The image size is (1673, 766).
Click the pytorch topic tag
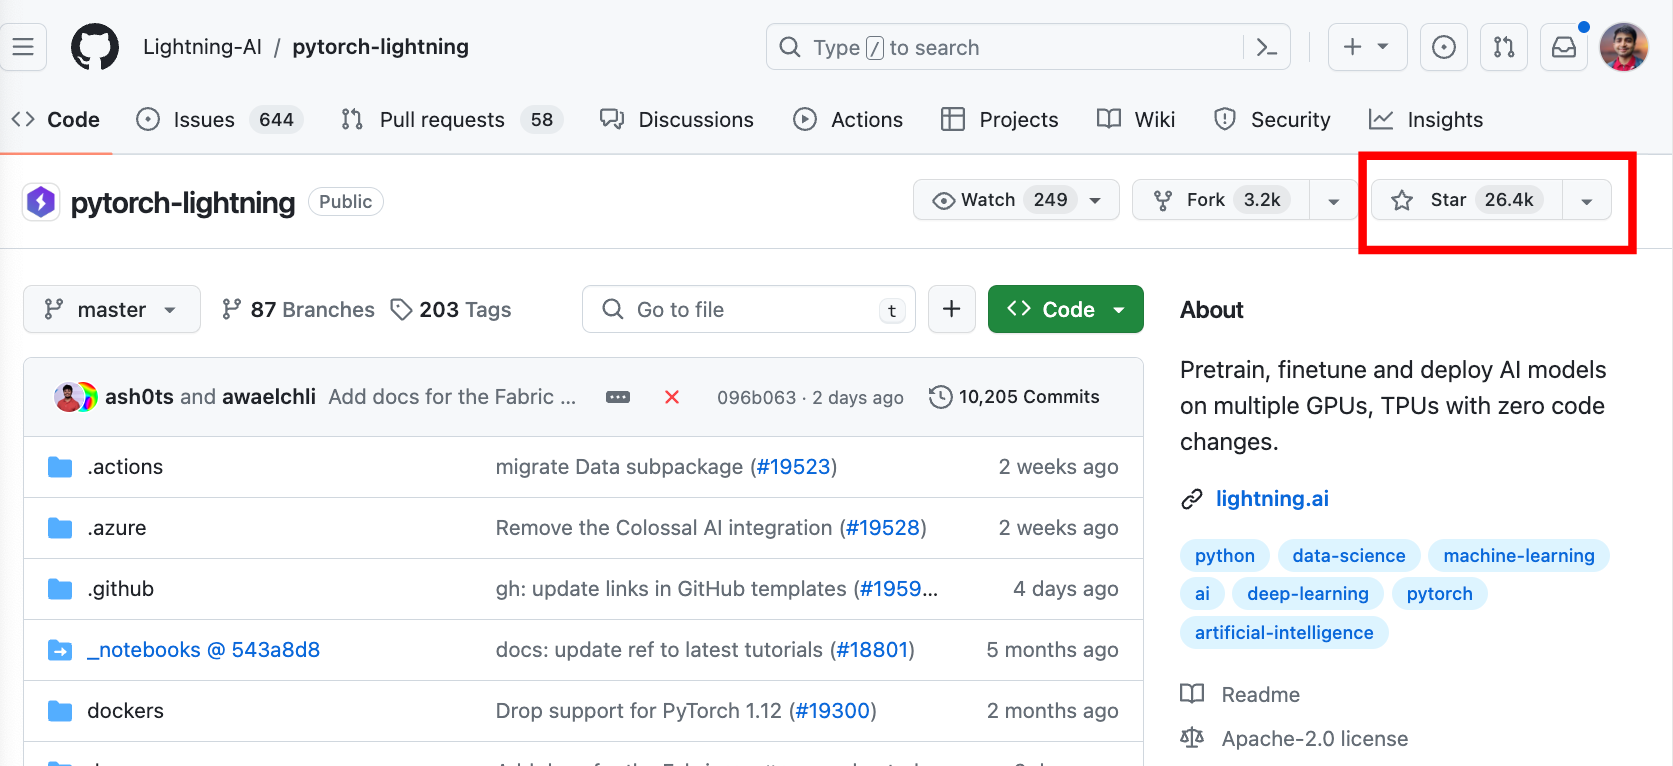(1440, 594)
